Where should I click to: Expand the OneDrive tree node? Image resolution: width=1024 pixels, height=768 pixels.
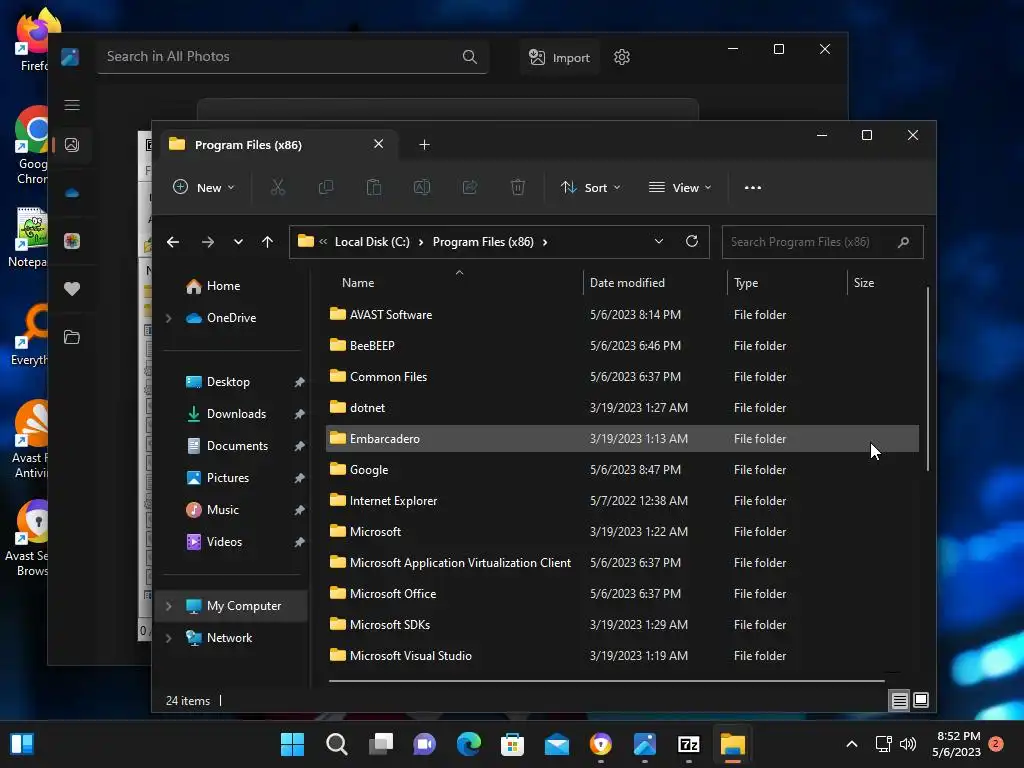coord(169,318)
